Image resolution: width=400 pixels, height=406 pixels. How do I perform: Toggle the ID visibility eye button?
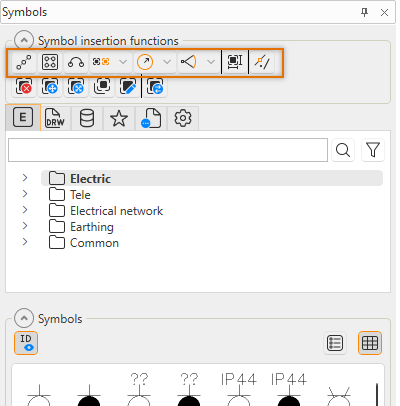(26, 343)
